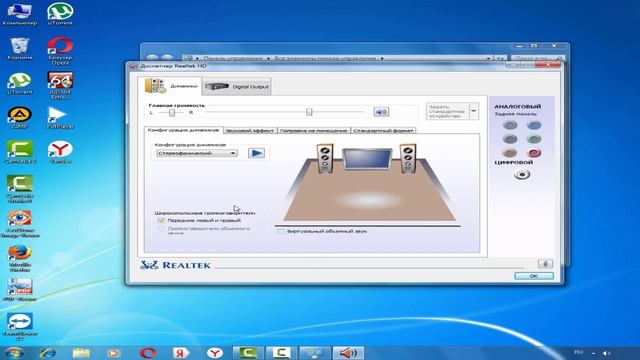Open AIDA64 Extreme desktop shortcut
The width and height of the screenshot is (640, 360).
pyautogui.click(x=60, y=86)
